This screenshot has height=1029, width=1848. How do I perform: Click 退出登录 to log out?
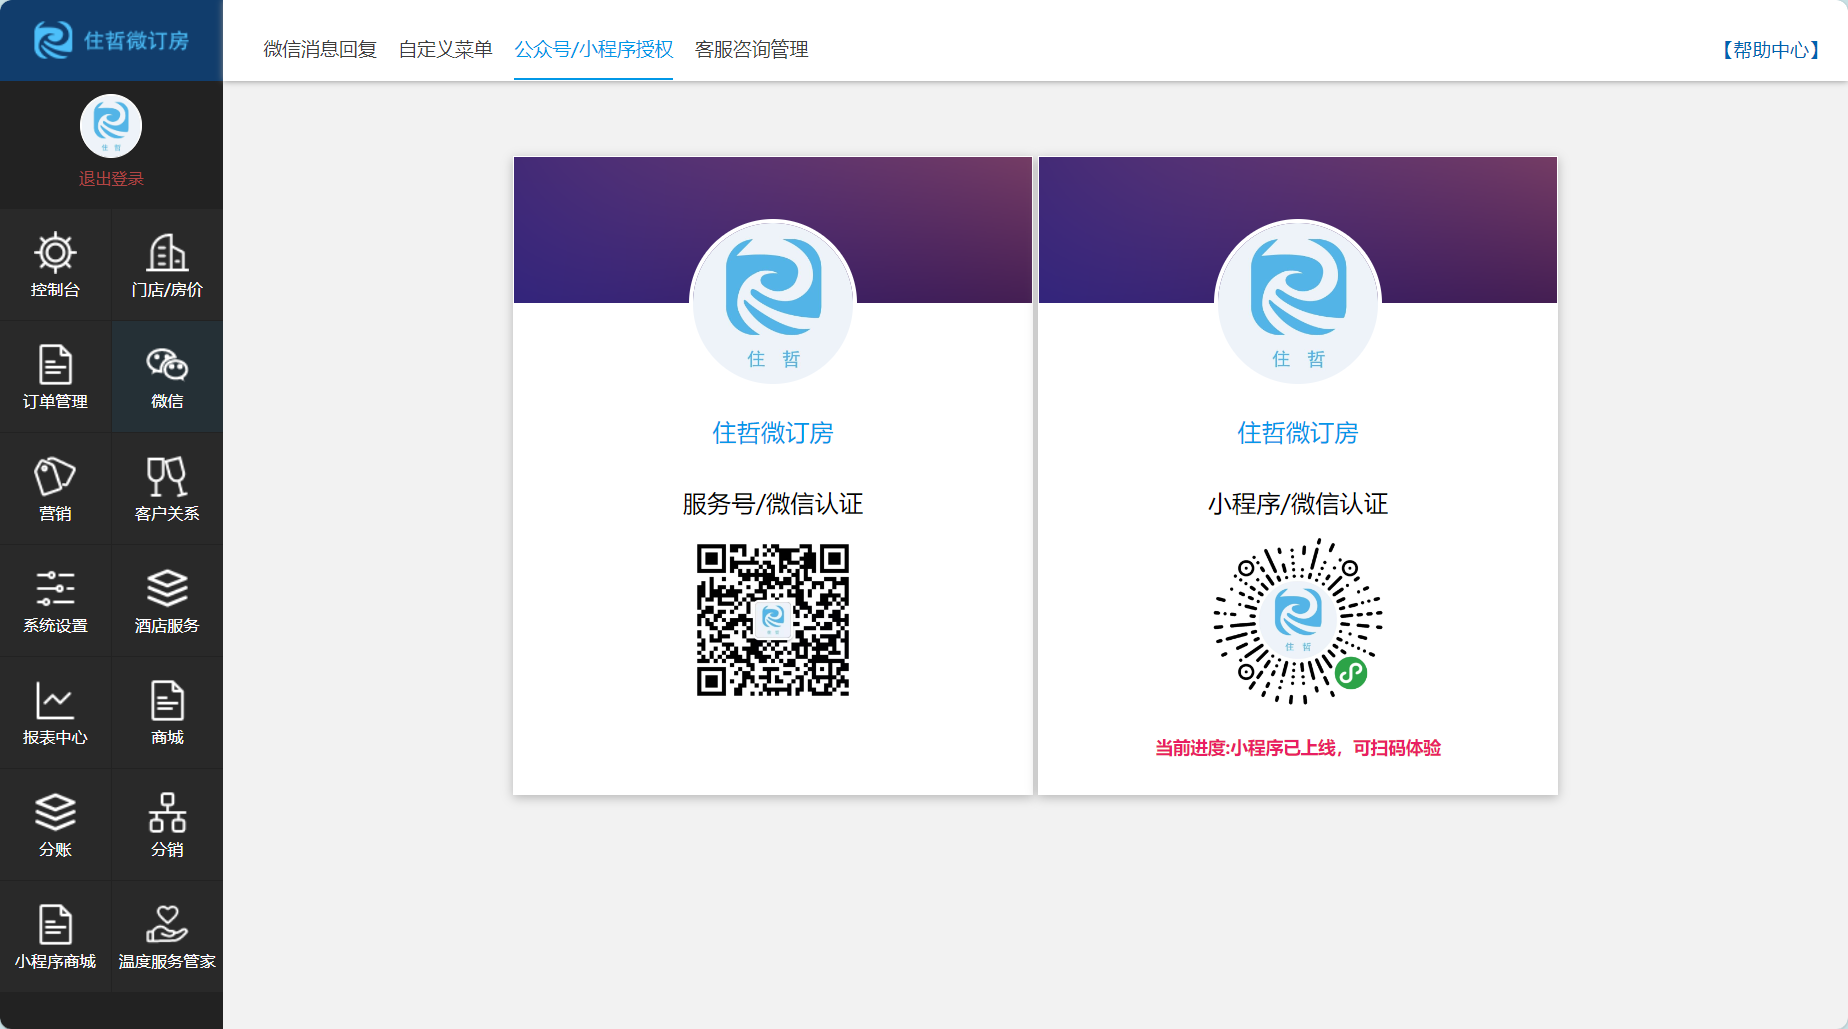coord(111,179)
